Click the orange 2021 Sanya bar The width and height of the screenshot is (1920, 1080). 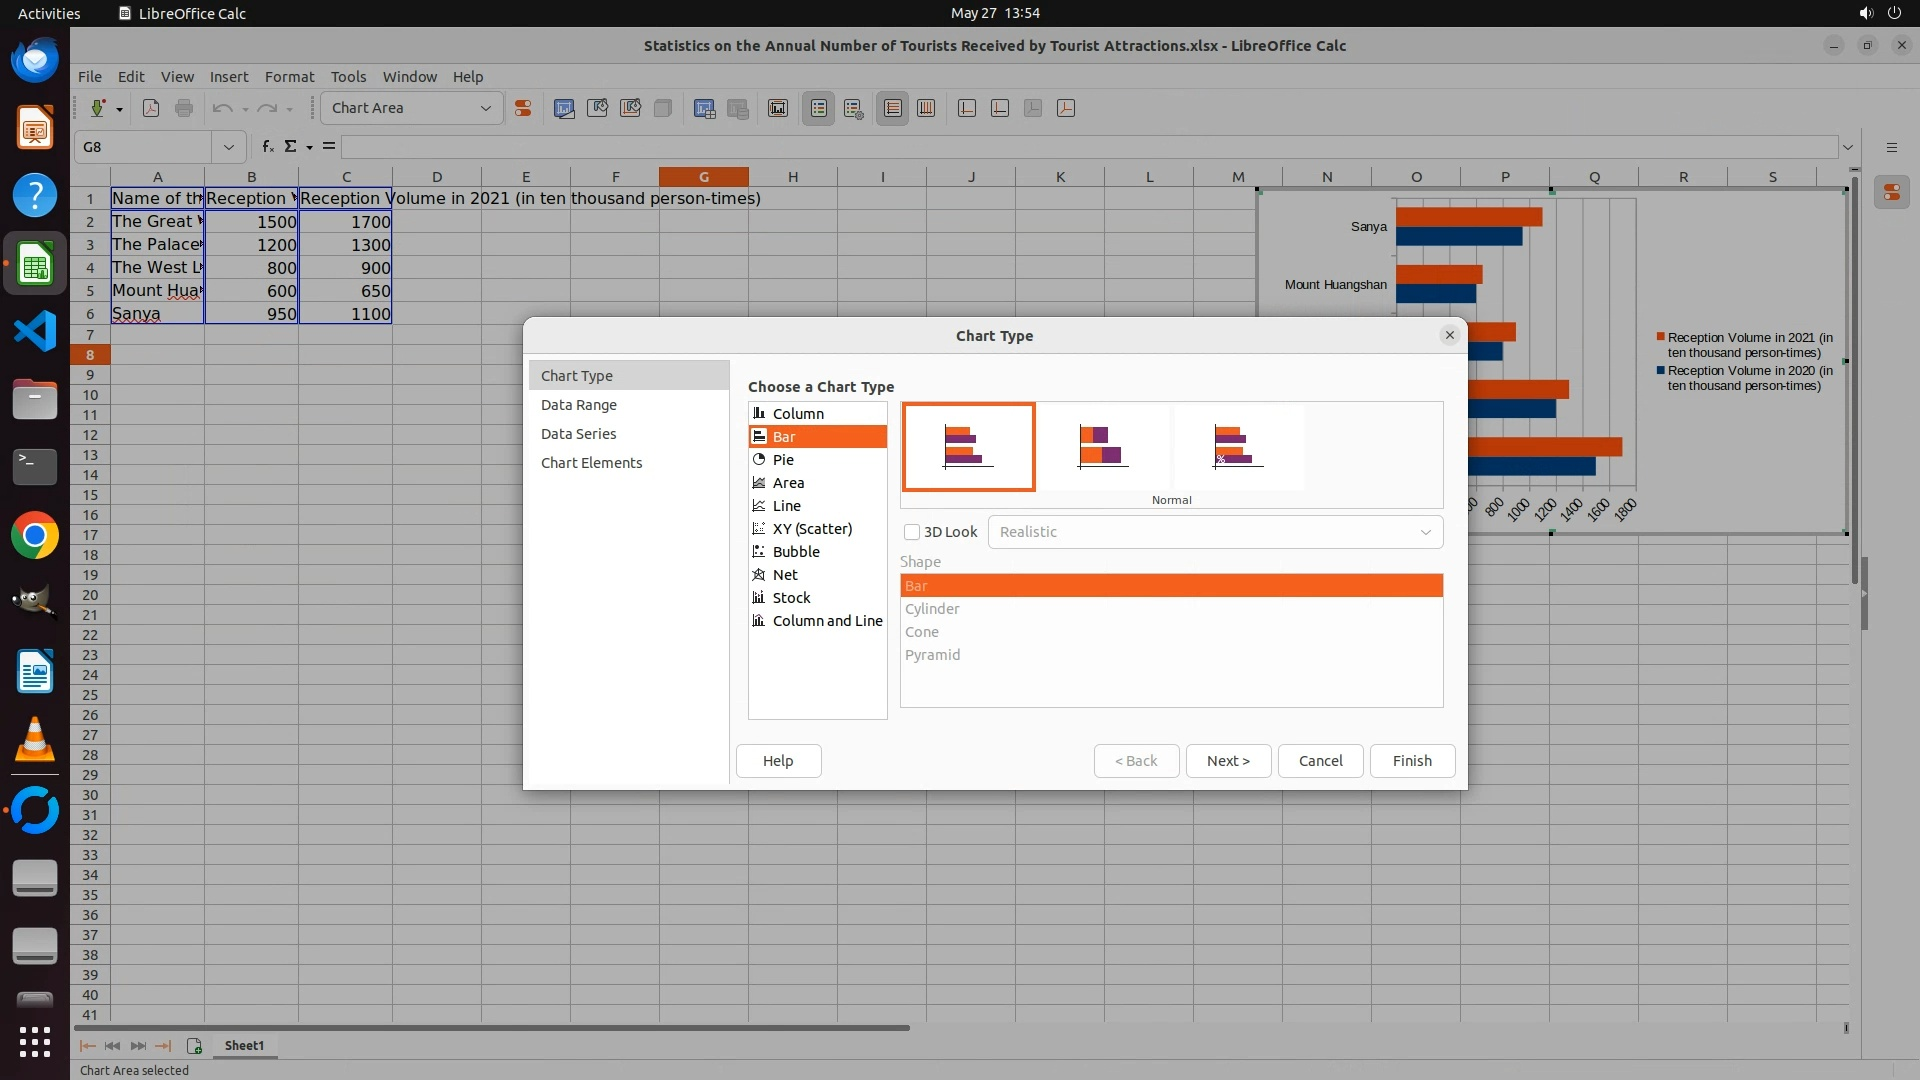click(x=1468, y=216)
